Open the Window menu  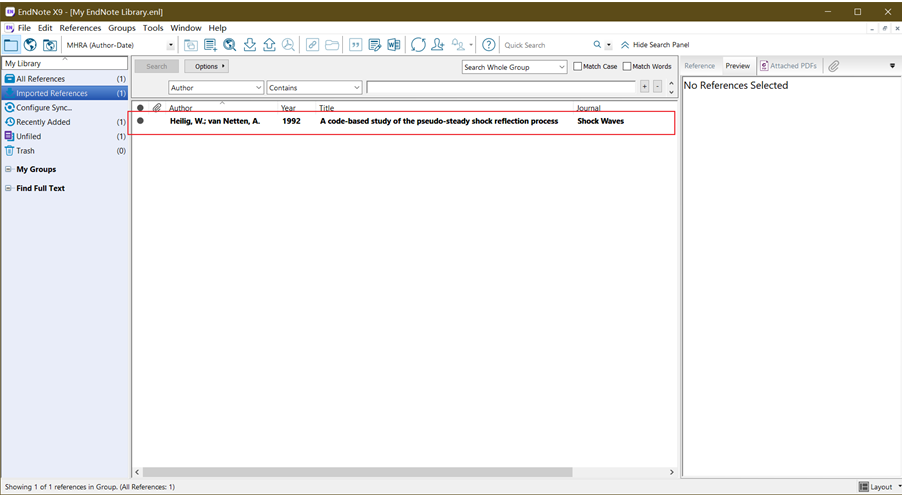point(186,28)
